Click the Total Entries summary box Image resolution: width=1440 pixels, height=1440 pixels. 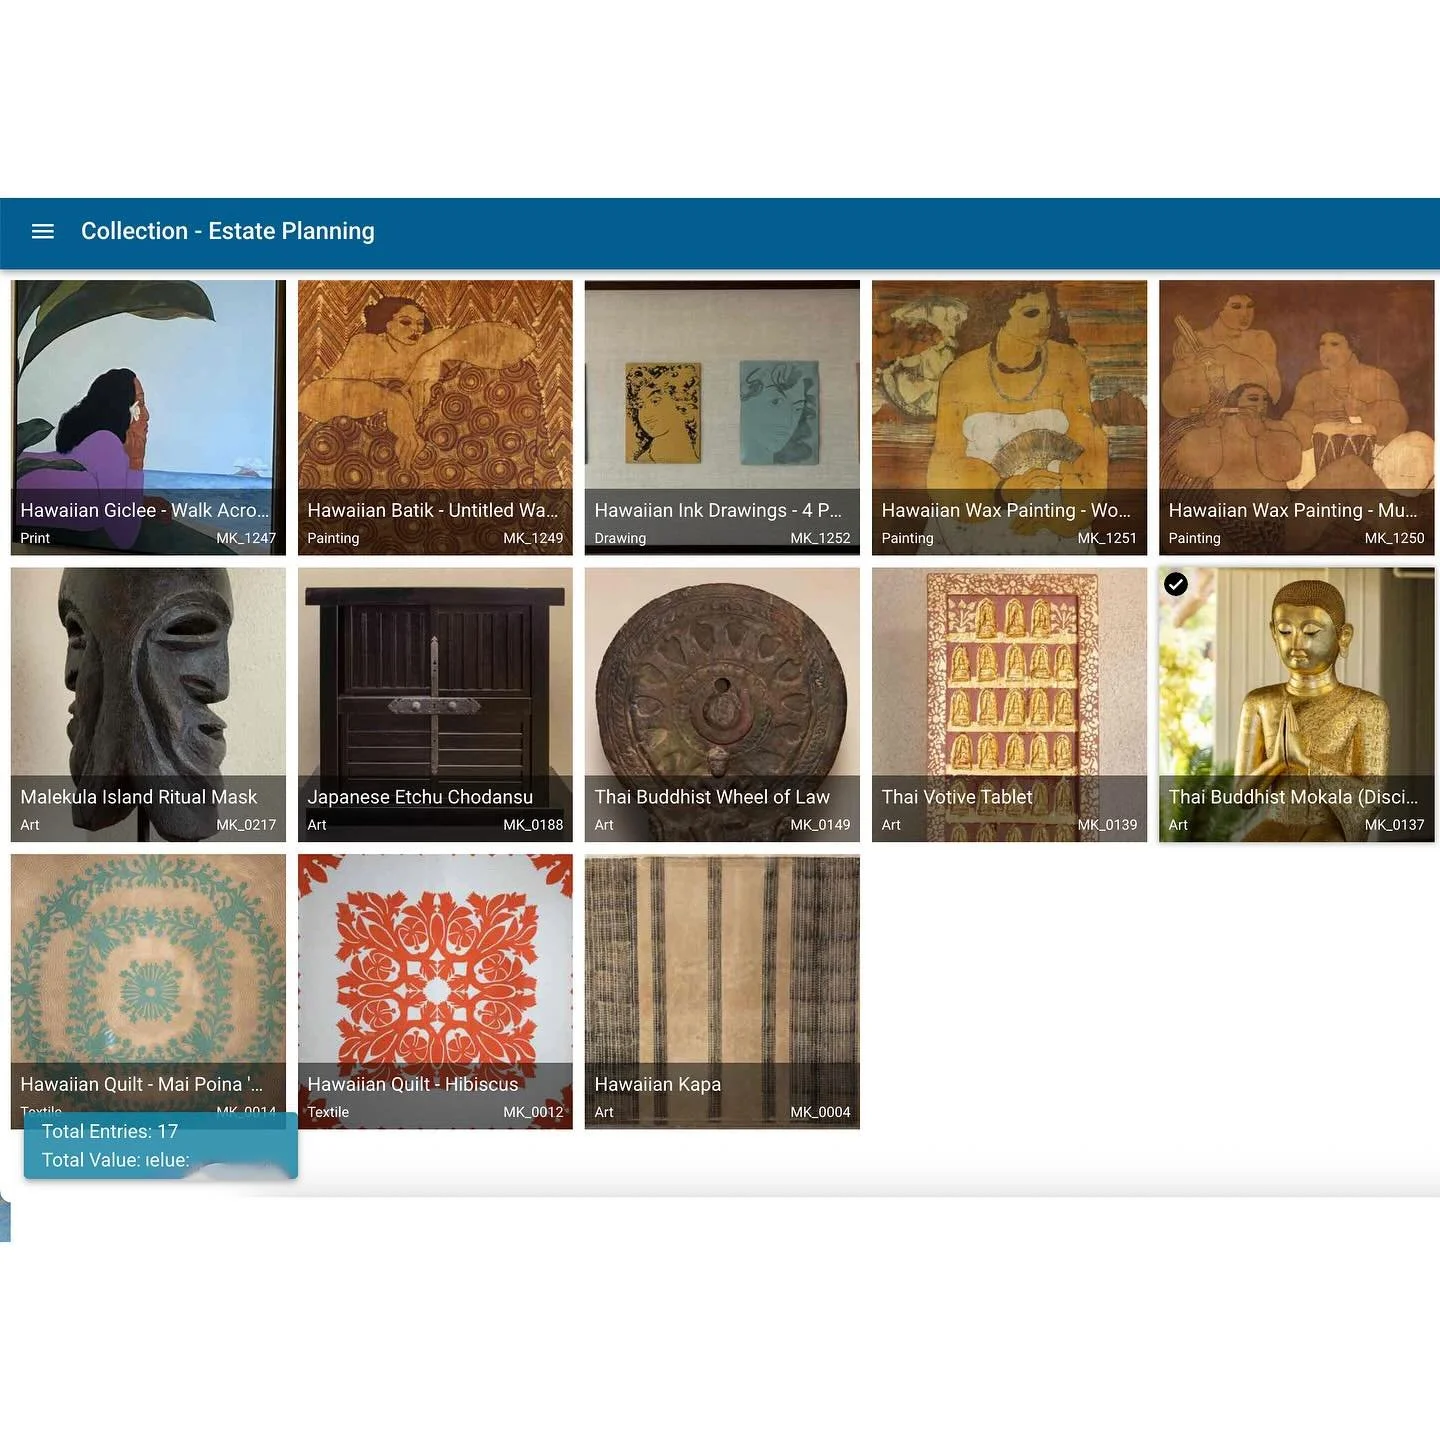tap(161, 1145)
